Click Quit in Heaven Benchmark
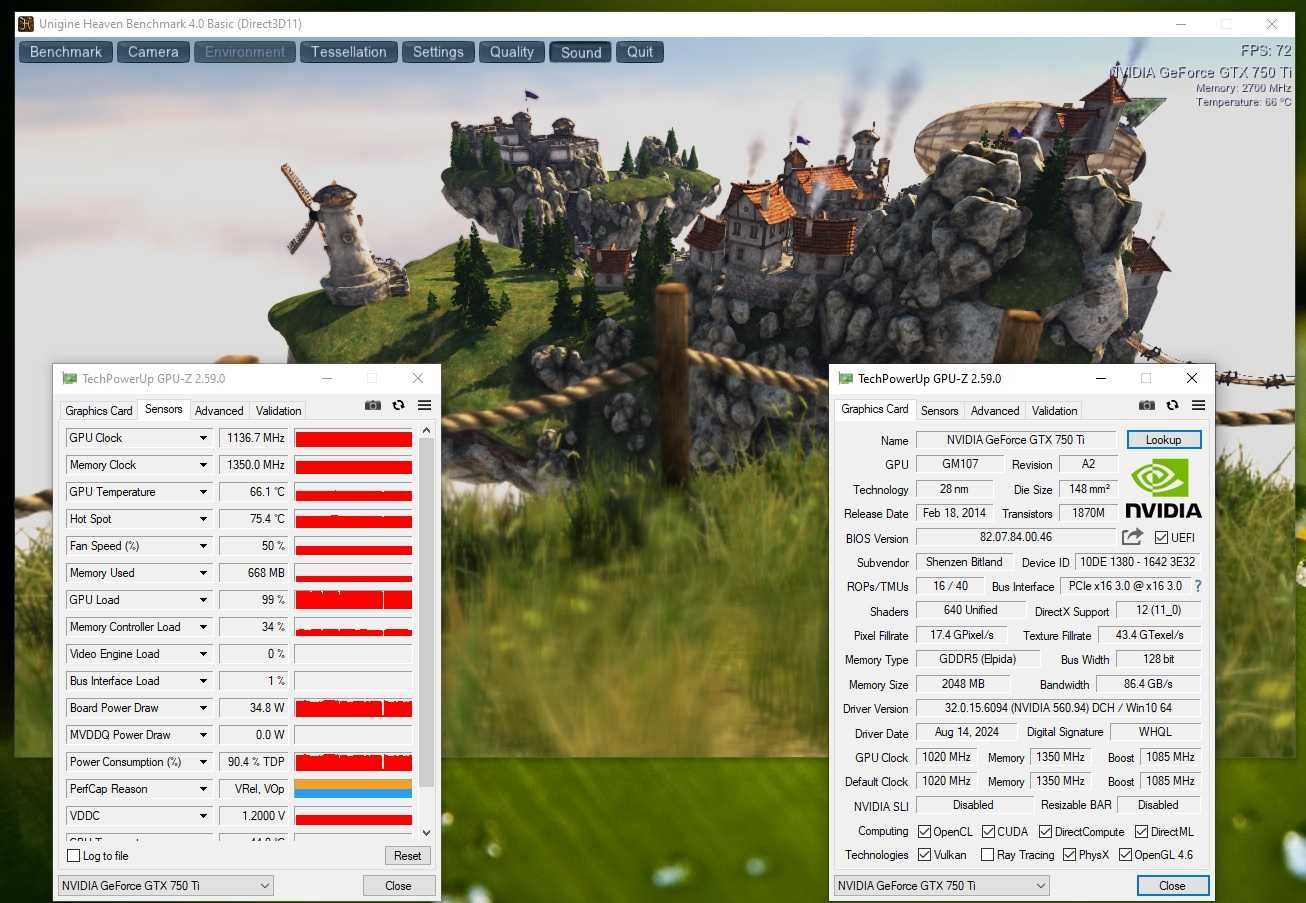 640,52
